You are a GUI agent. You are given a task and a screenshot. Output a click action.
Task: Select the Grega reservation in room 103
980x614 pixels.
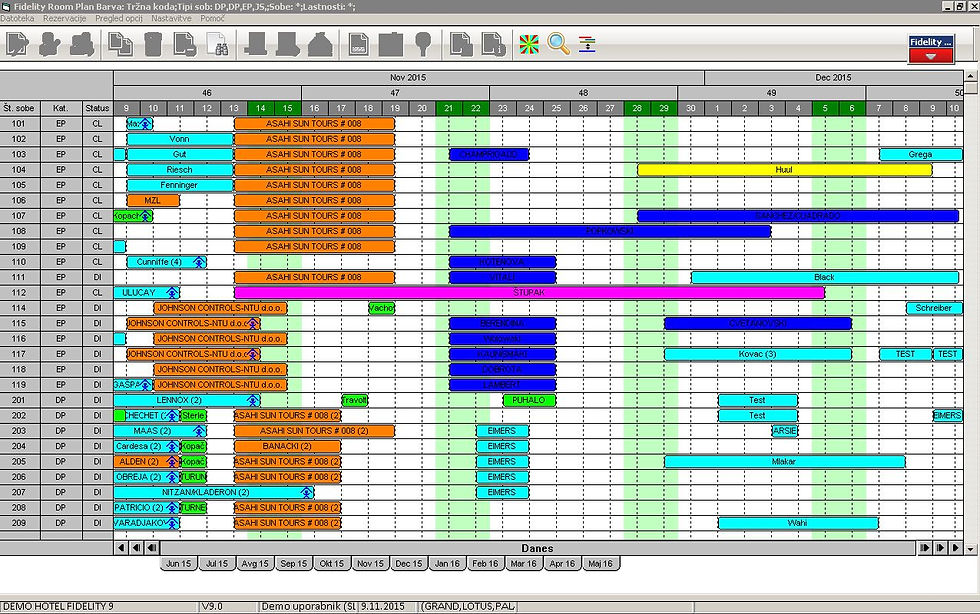point(921,154)
